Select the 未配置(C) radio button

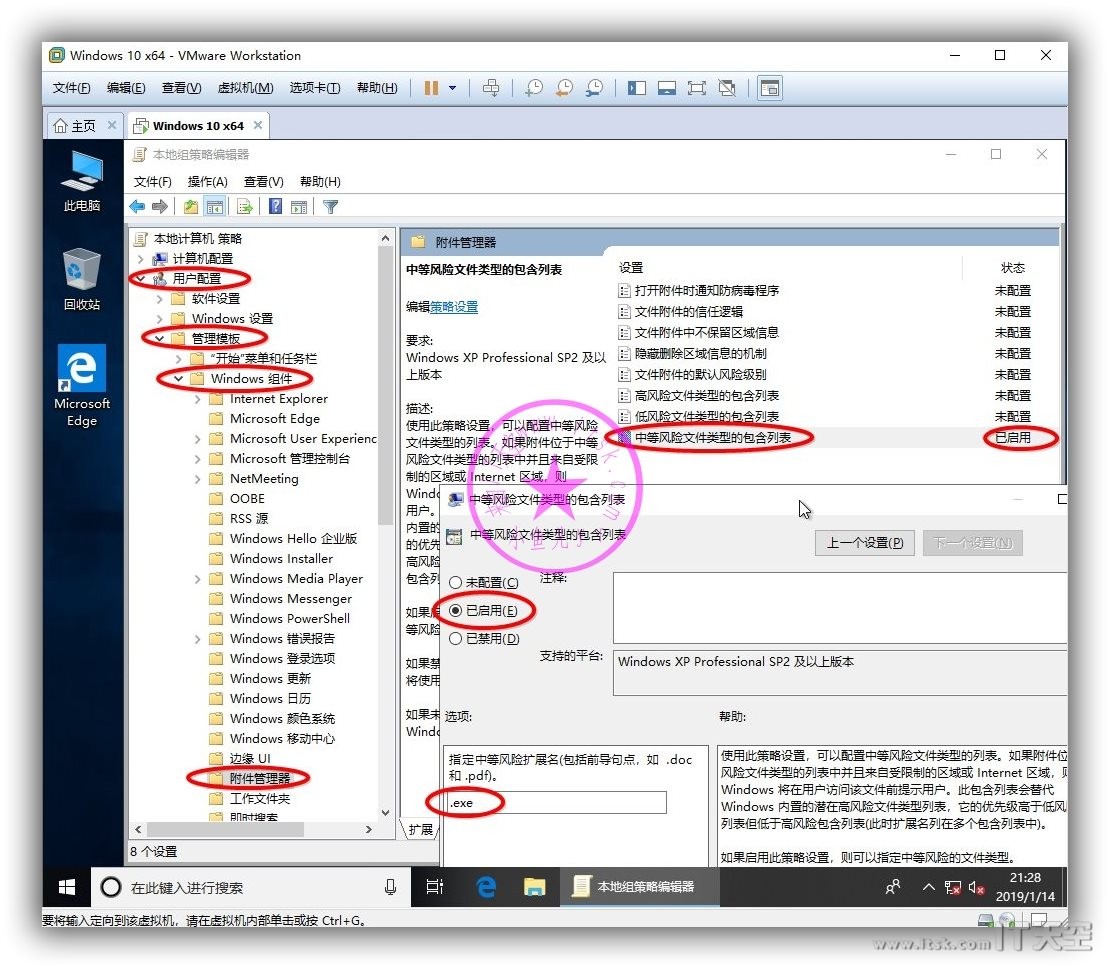(455, 583)
